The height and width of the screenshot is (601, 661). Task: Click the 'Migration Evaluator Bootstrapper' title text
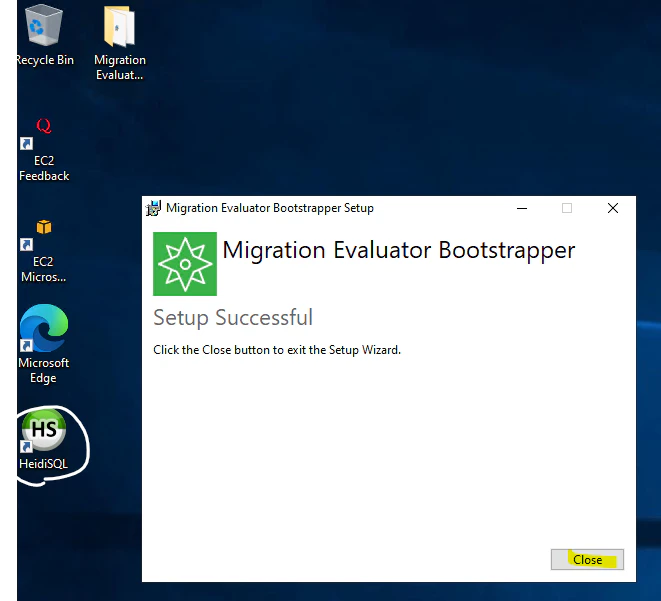398,251
